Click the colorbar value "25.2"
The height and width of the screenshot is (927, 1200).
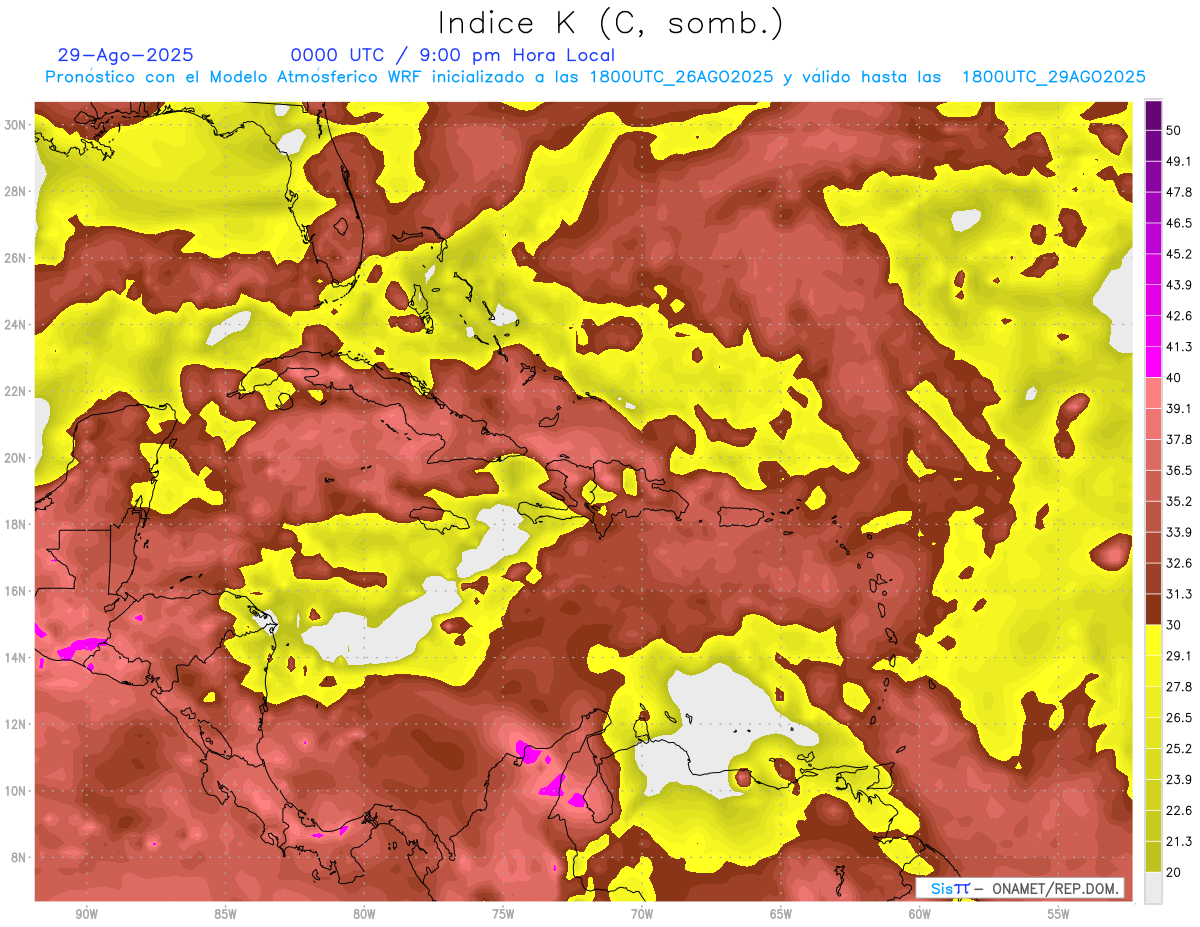click(1178, 749)
